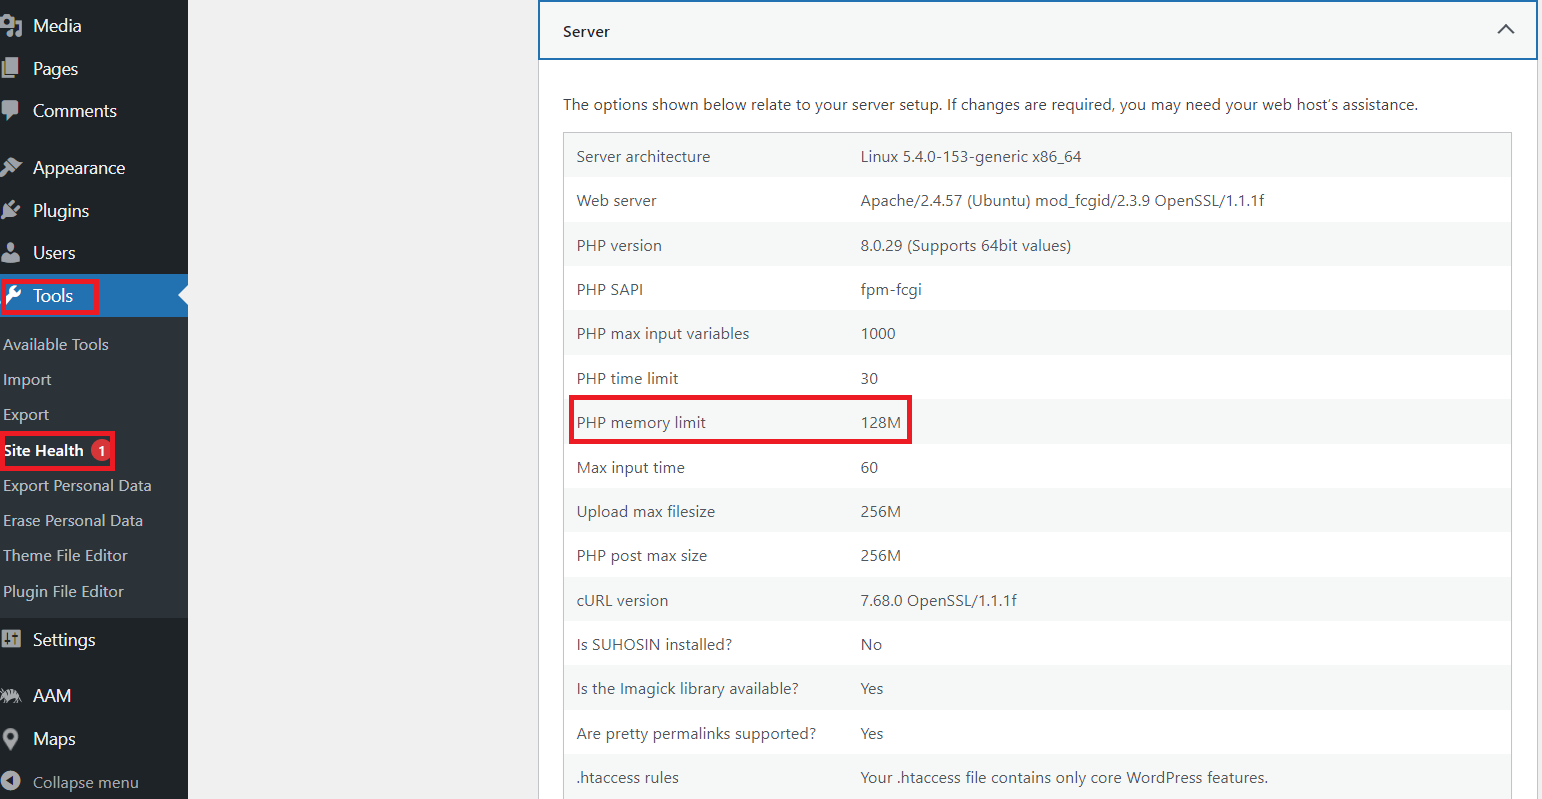Collapse the Server section chevron
Viewport: 1542px width, 799px height.
tap(1505, 30)
